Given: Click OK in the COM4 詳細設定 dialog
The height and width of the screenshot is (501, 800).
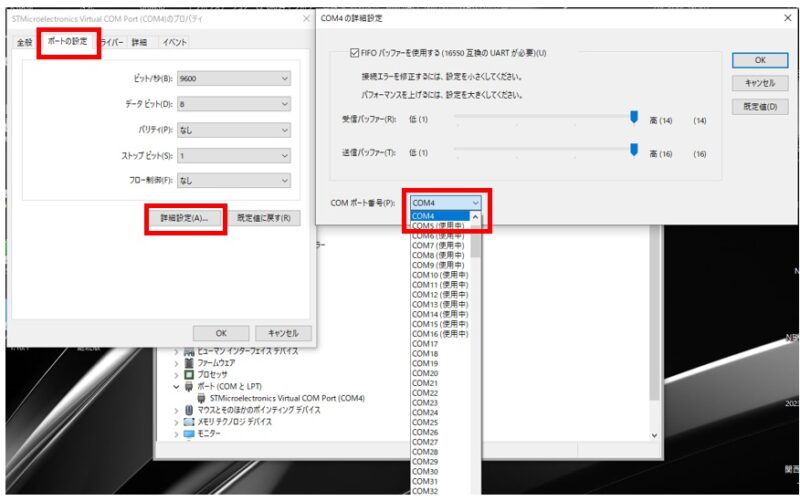Looking at the screenshot, I should pos(760,60).
